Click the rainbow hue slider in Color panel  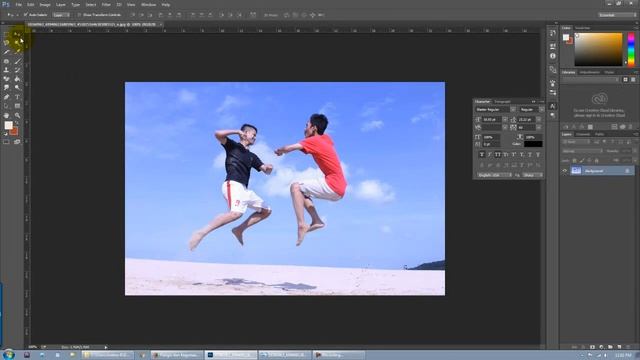pyautogui.click(x=631, y=50)
